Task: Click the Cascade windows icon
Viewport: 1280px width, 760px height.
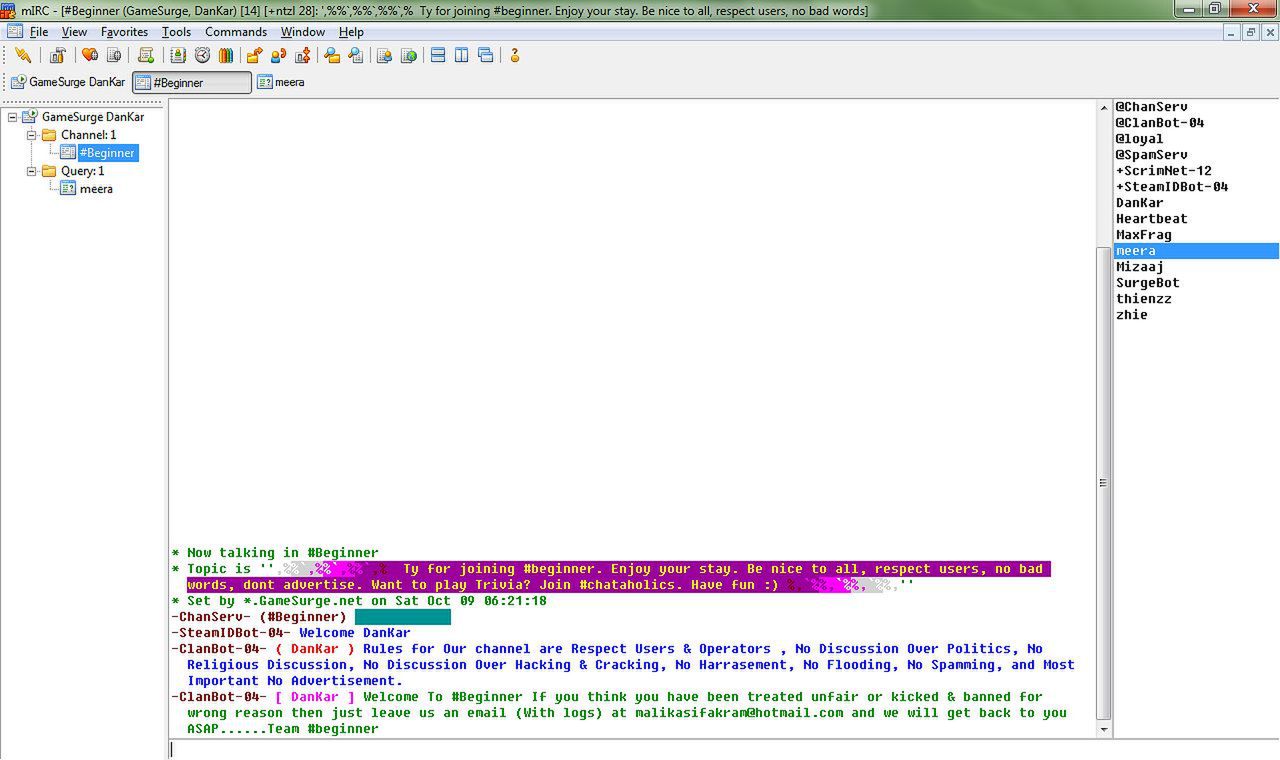Action: pos(486,56)
